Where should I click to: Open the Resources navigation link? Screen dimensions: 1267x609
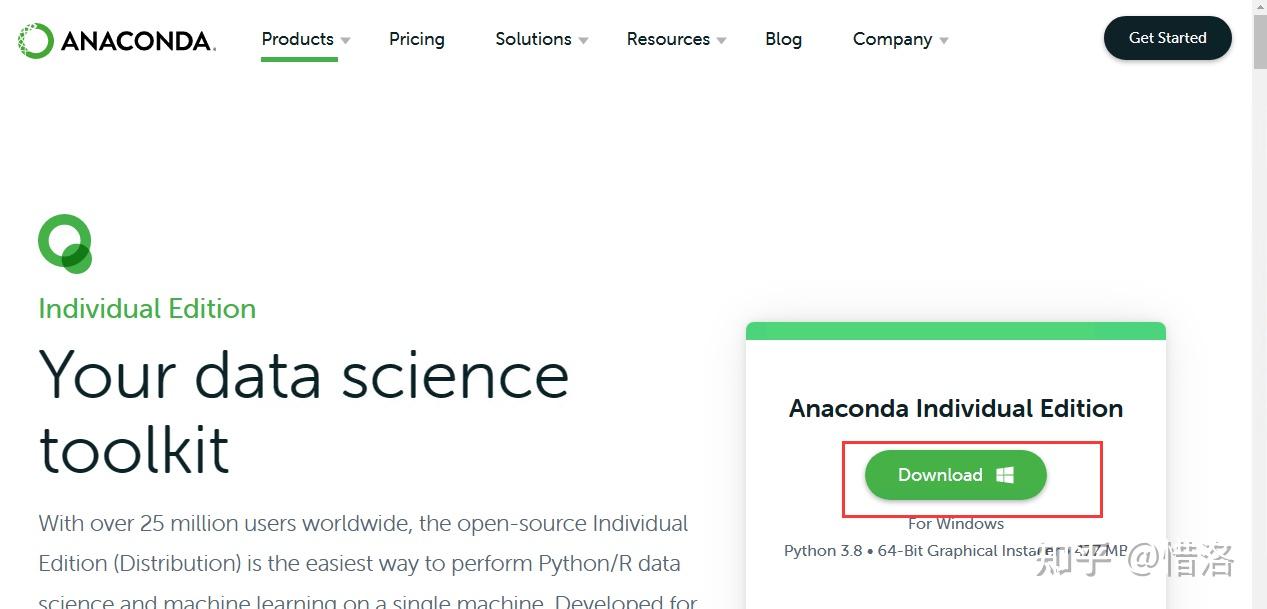coord(668,39)
